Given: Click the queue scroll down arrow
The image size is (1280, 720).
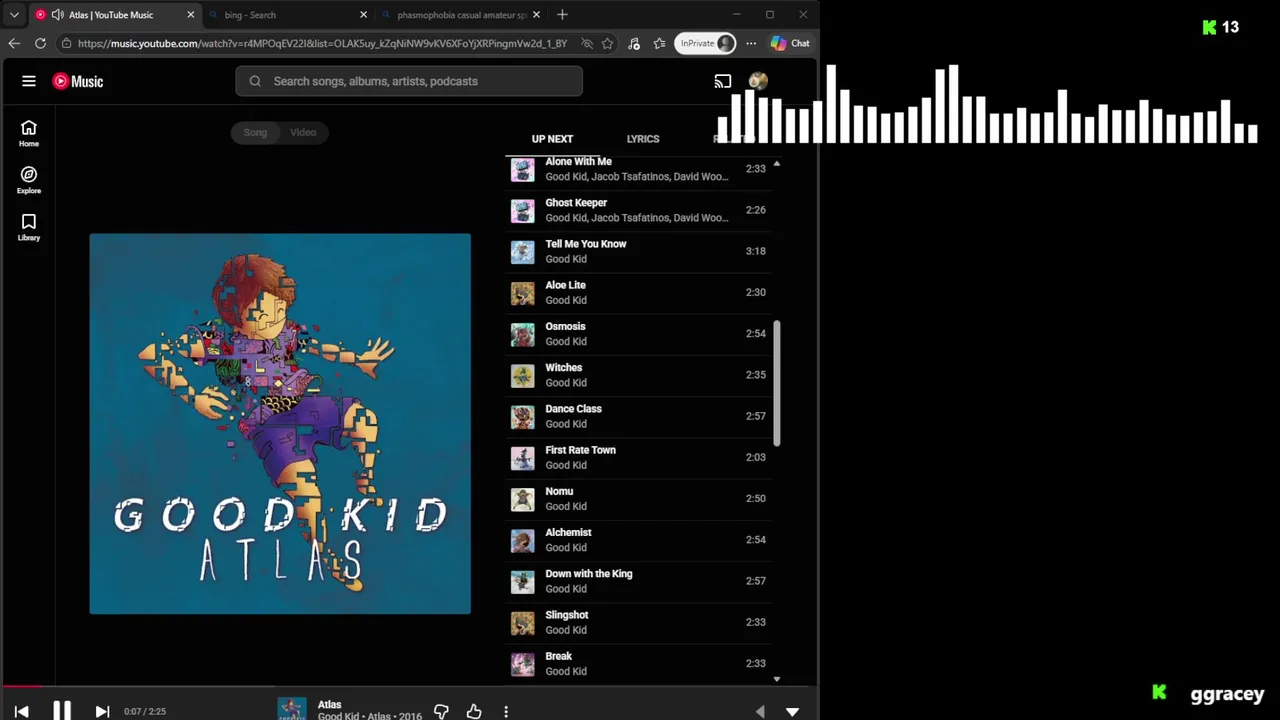Looking at the screenshot, I should (777, 679).
